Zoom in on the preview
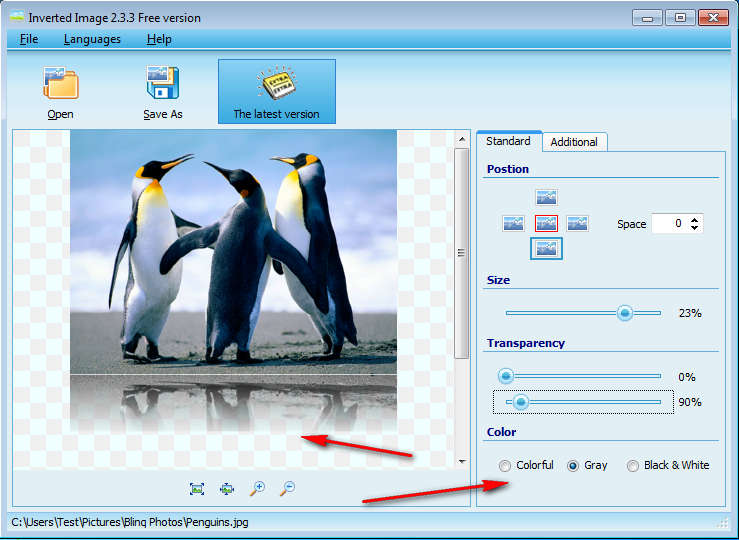The height and width of the screenshot is (540, 739). [x=257, y=489]
